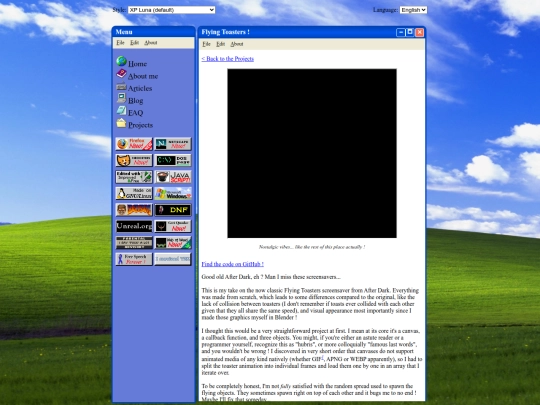Minimize the Flying Toasters window

pyautogui.click(x=401, y=32)
